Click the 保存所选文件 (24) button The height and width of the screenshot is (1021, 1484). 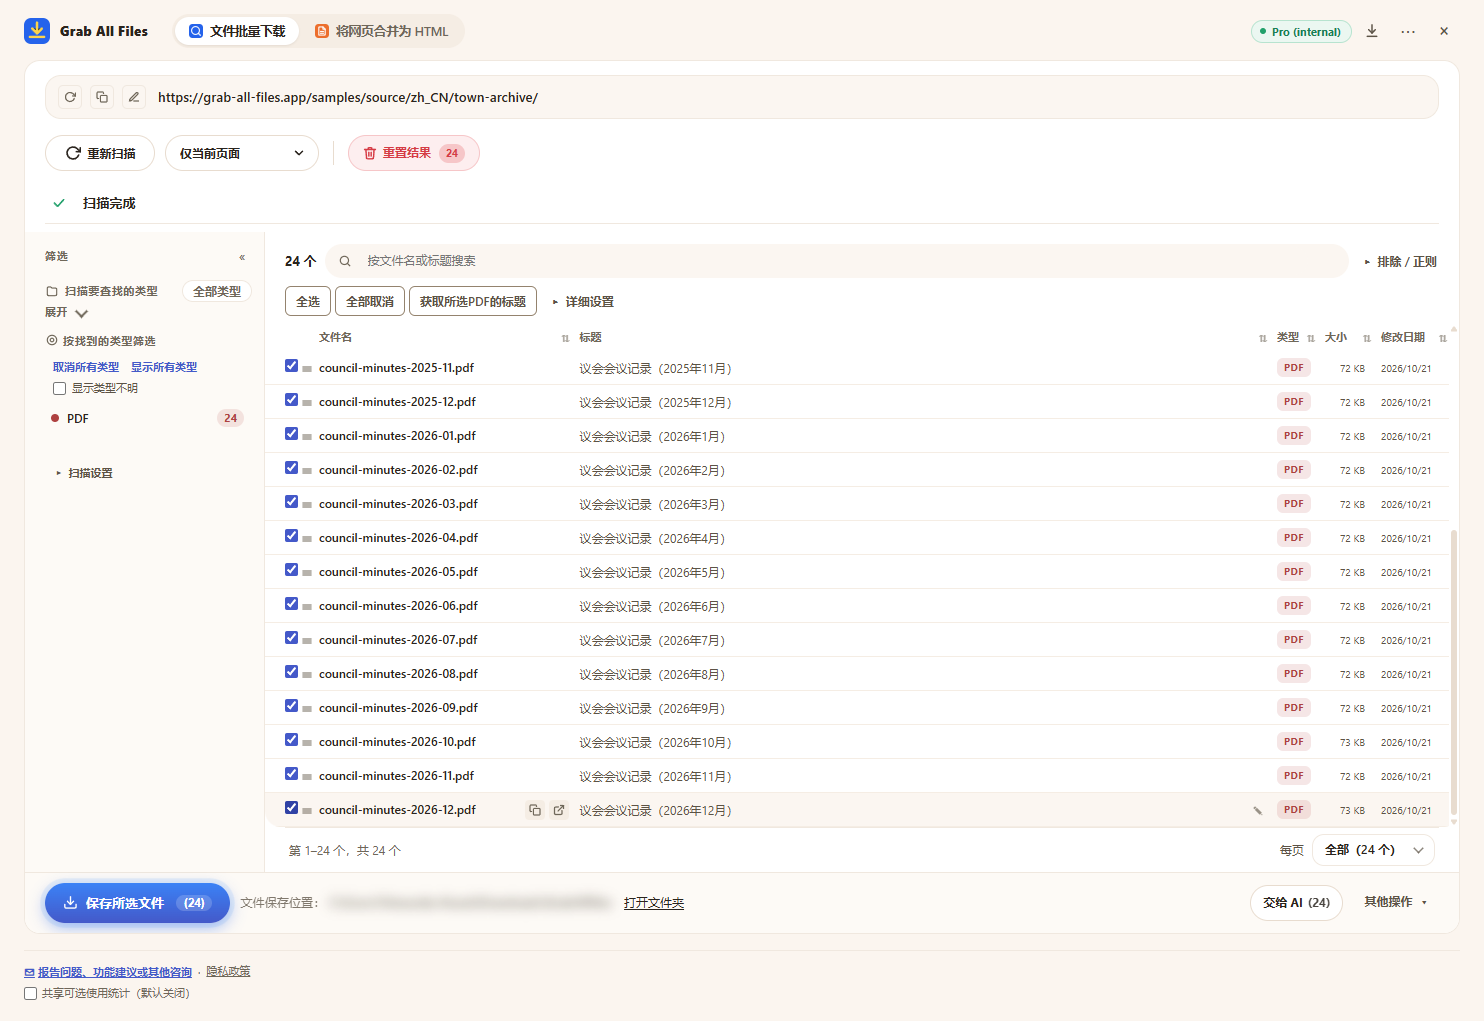click(137, 903)
